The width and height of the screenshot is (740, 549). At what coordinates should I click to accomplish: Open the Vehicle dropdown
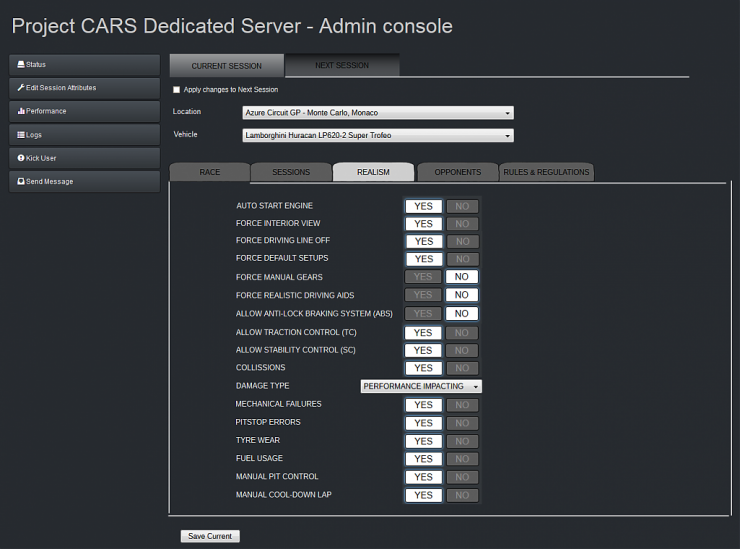[378, 135]
